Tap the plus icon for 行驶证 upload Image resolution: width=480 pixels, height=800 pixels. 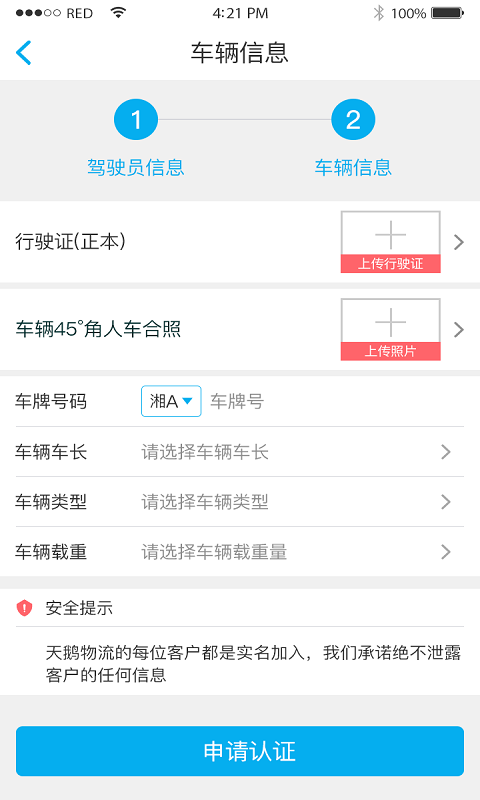coord(390,235)
